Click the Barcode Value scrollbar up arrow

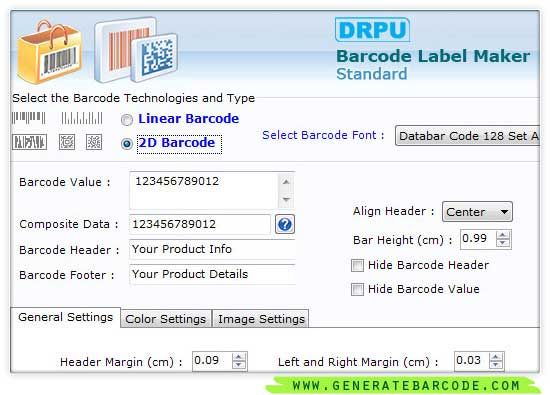point(286,182)
